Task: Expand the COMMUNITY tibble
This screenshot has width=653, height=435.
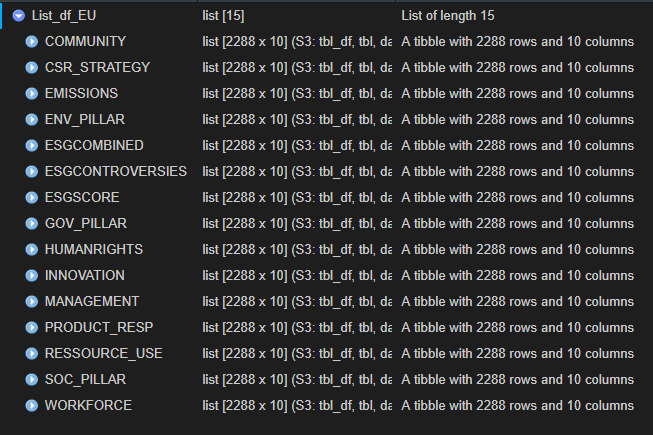Action: tap(32, 42)
